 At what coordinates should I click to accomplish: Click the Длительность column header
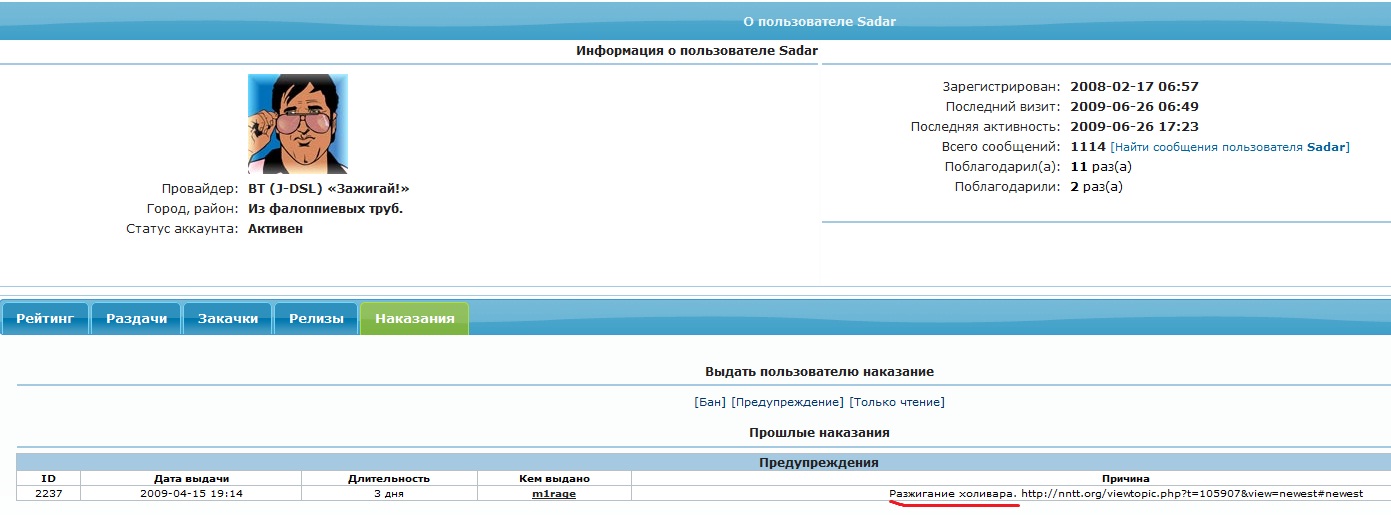[x=389, y=479]
